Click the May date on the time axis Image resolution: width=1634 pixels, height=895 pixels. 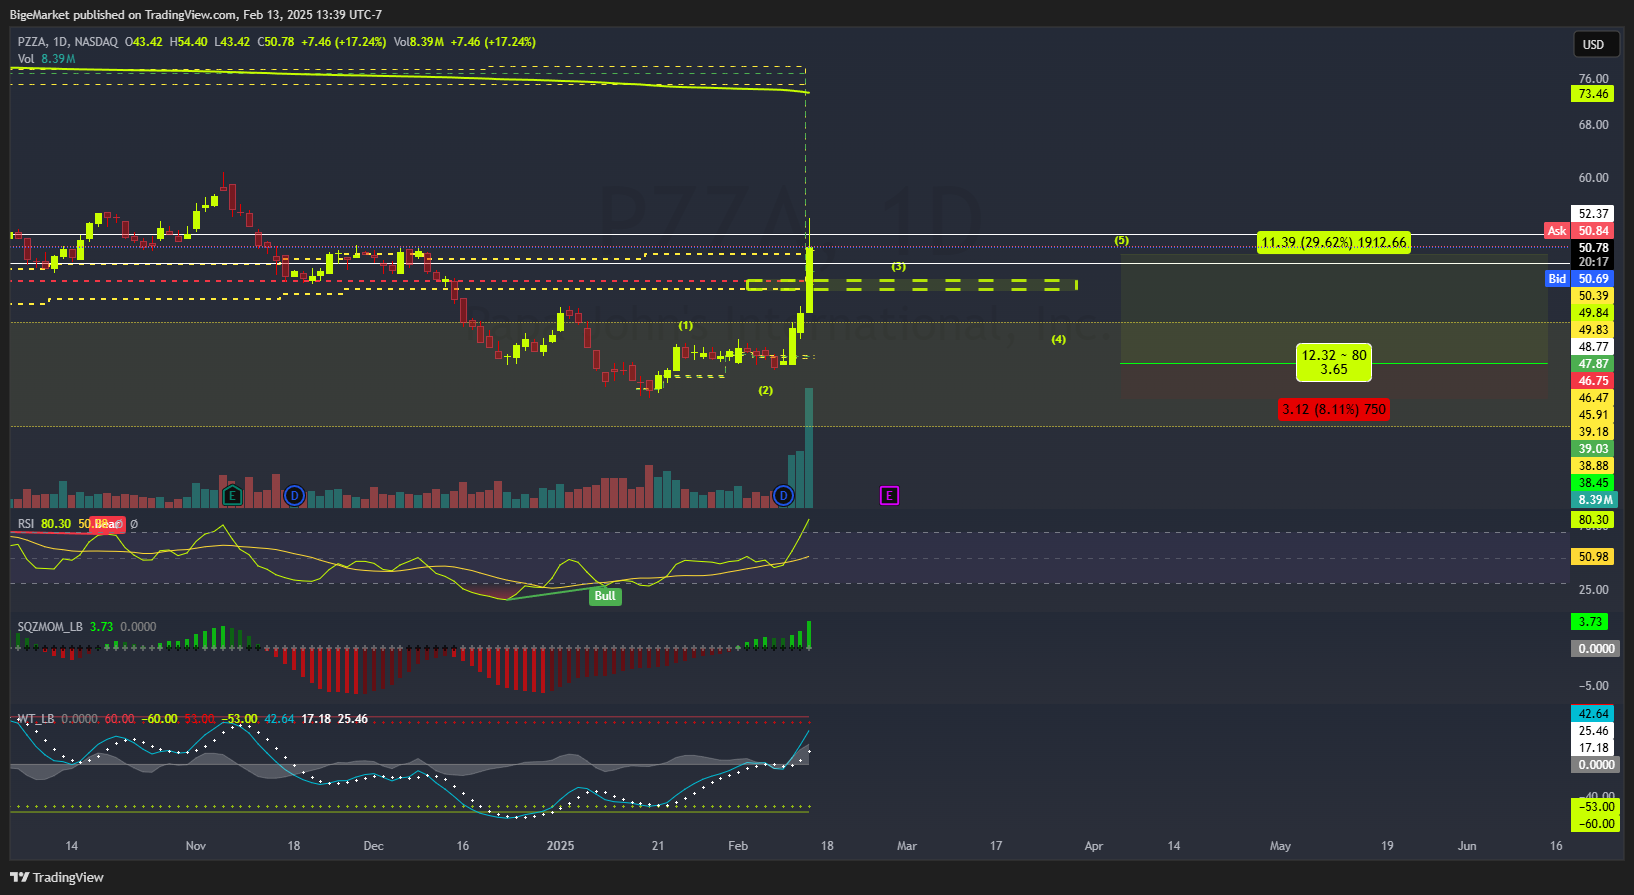1280,846
